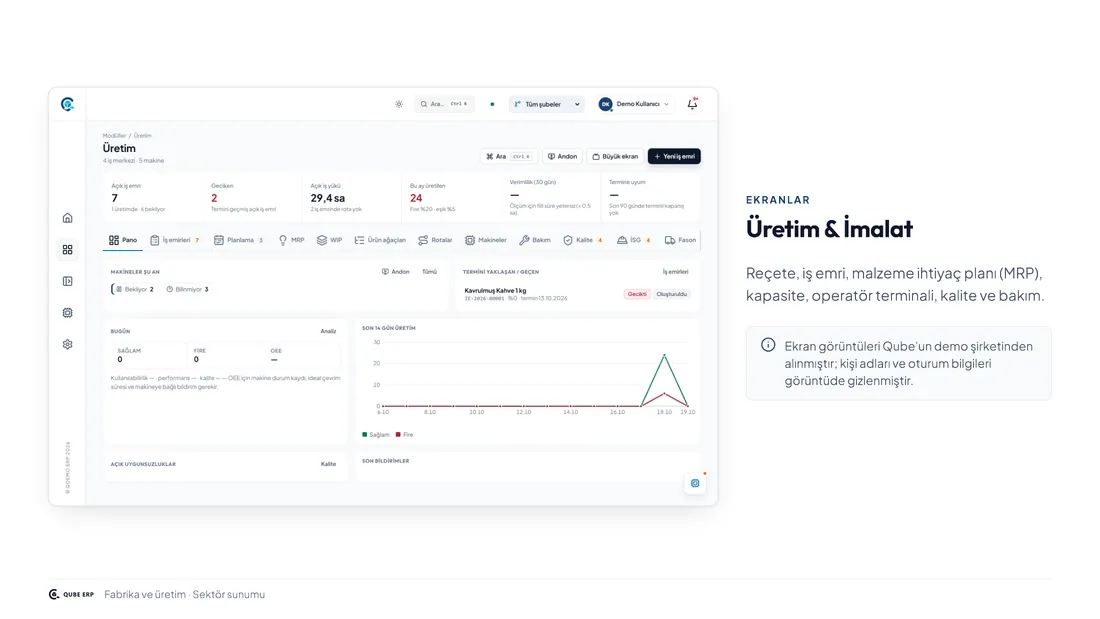Toggle the Bilinmiyor 3 machine filter chip
The width and height of the screenshot is (1100, 619).
coord(187,289)
